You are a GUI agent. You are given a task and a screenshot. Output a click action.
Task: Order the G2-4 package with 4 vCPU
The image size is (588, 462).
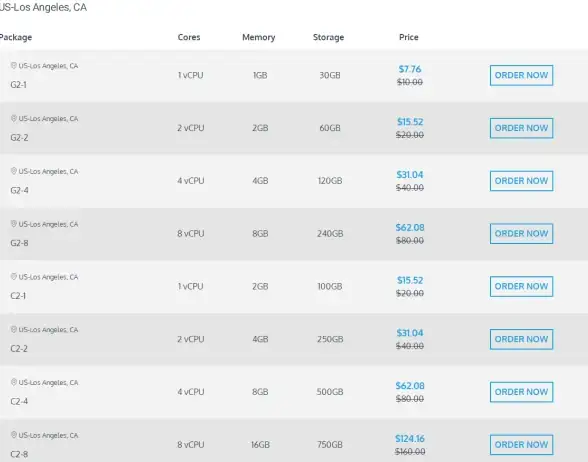[x=521, y=181]
